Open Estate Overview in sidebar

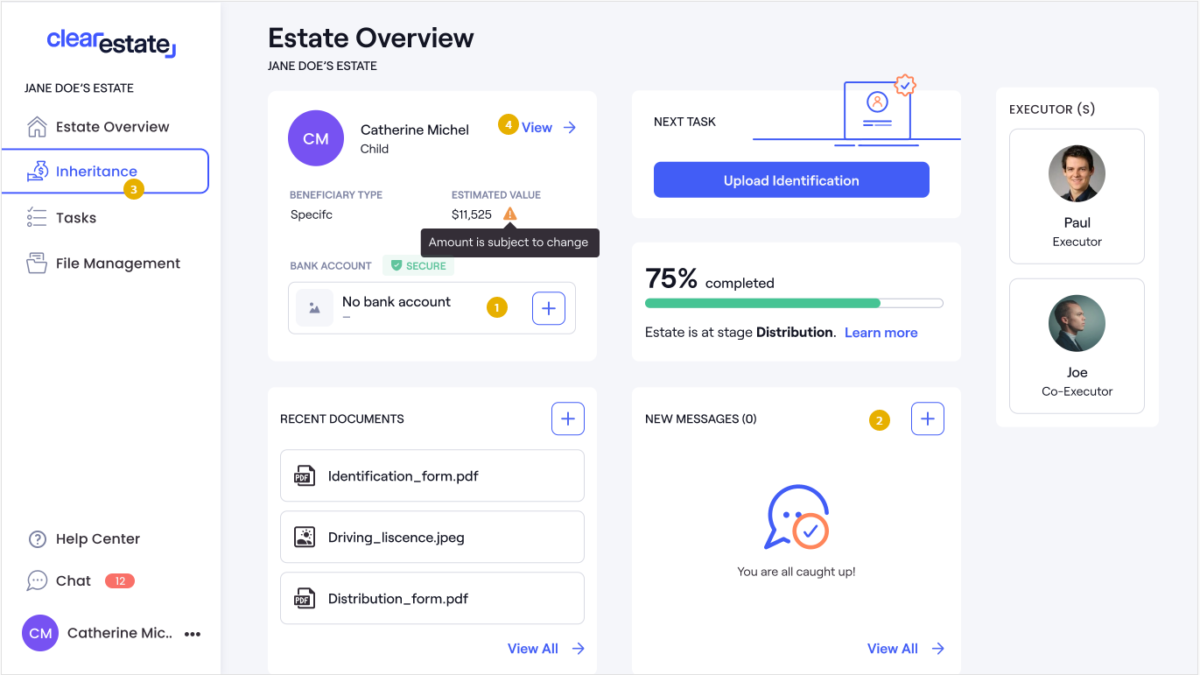pyautogui.click(x=111, y=127)
